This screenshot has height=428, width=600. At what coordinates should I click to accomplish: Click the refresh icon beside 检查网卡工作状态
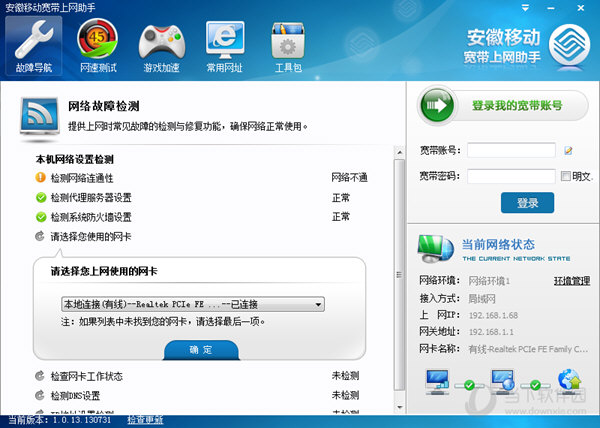click(40, 376)
